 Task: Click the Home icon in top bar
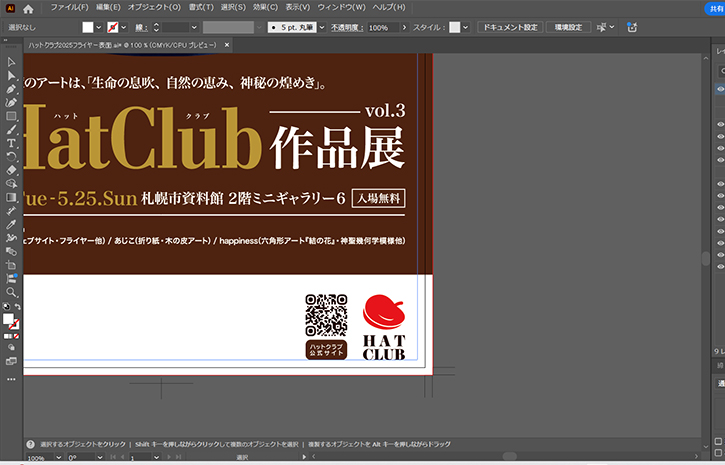[x=28, y=8]
